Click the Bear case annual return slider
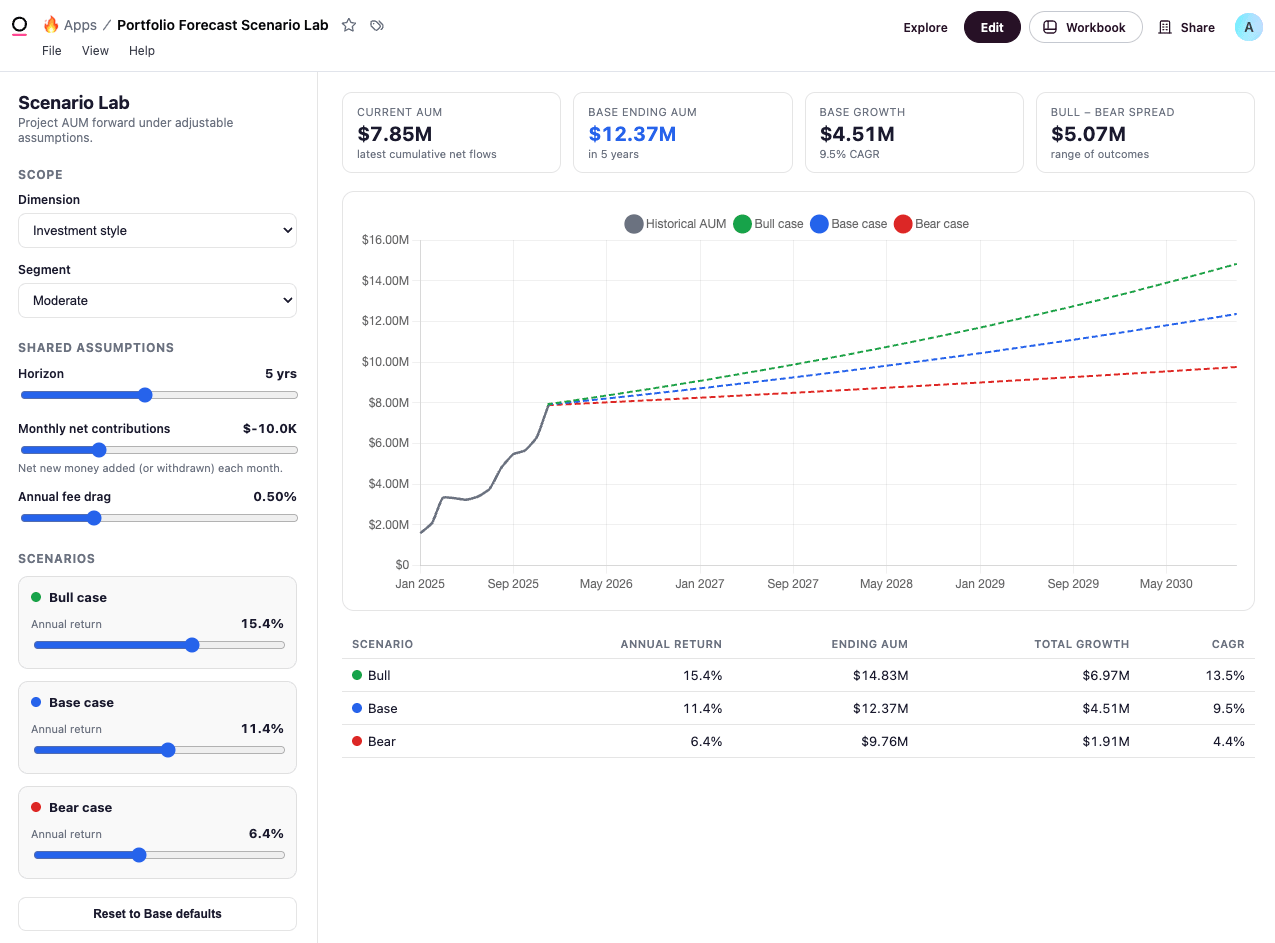The image size is (1275, 943). (159, 855)
